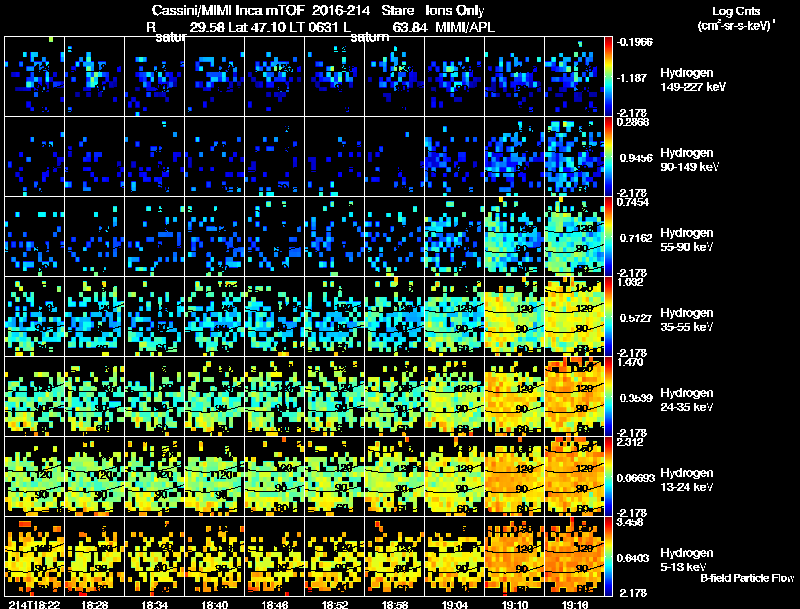Click the color bar for Hydrogen 149-227 keV
The height and width of the screenshot is (609, 800).
click(x=610, y=77)
